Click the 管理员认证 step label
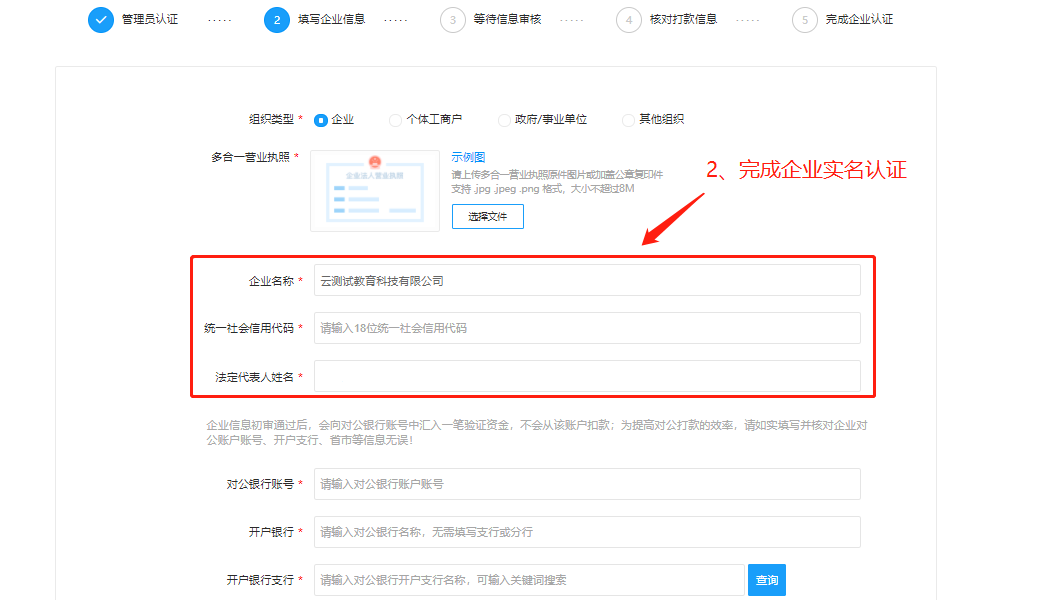Viewport: 1038px width, 600px height. click(x=150, y=20)
